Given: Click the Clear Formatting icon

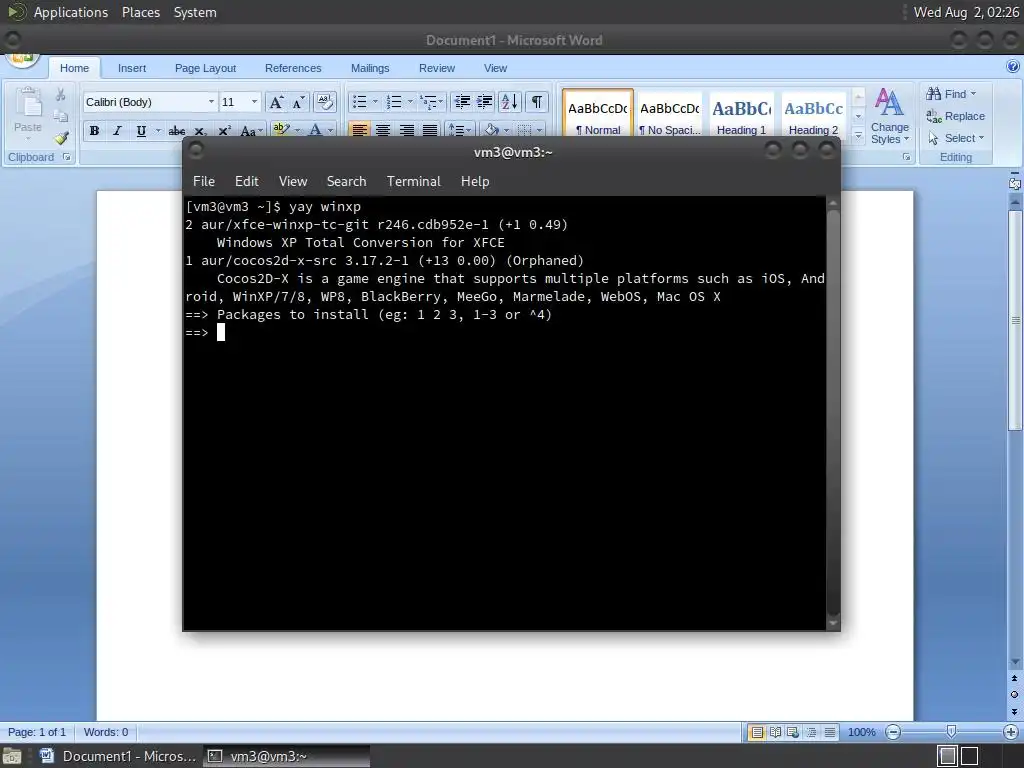Looking at the screenshot, I should pyautogui.click(x=325, y=102).
